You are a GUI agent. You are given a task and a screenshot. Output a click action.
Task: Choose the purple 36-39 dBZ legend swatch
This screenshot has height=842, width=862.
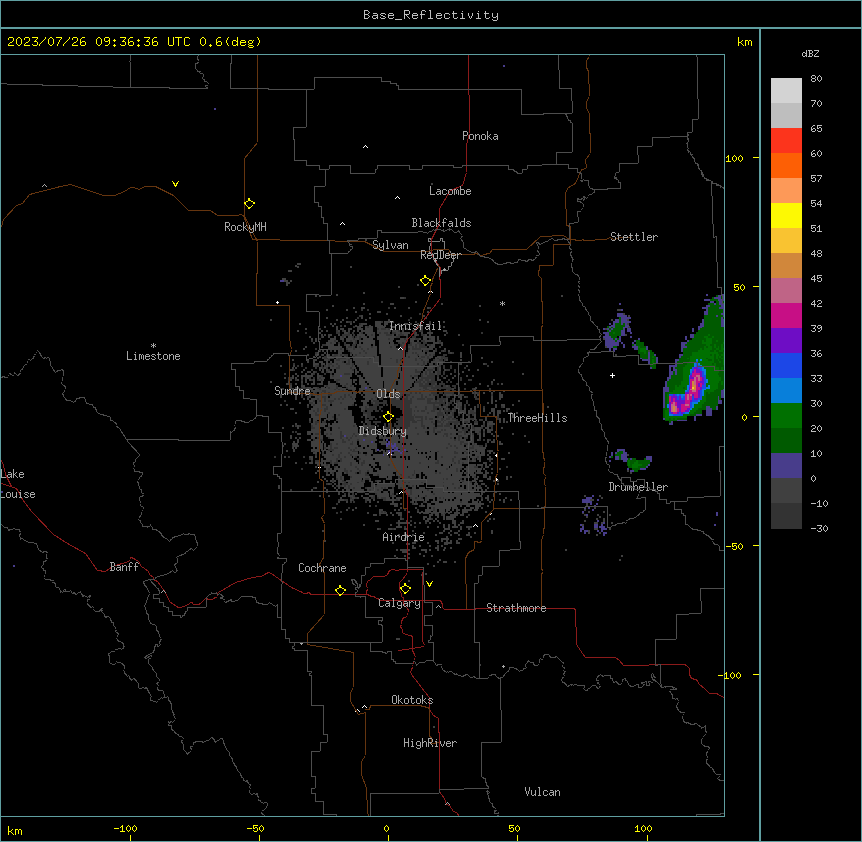[786, 340]
